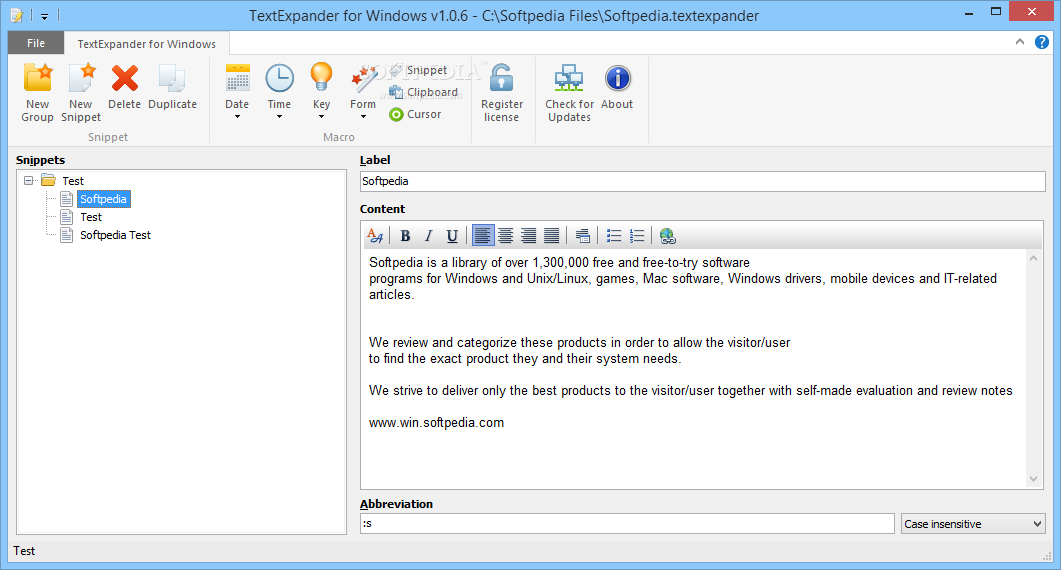Select the Test folder in Snippets
This screenshot has height=570, width=1061.
click(72, 181)
